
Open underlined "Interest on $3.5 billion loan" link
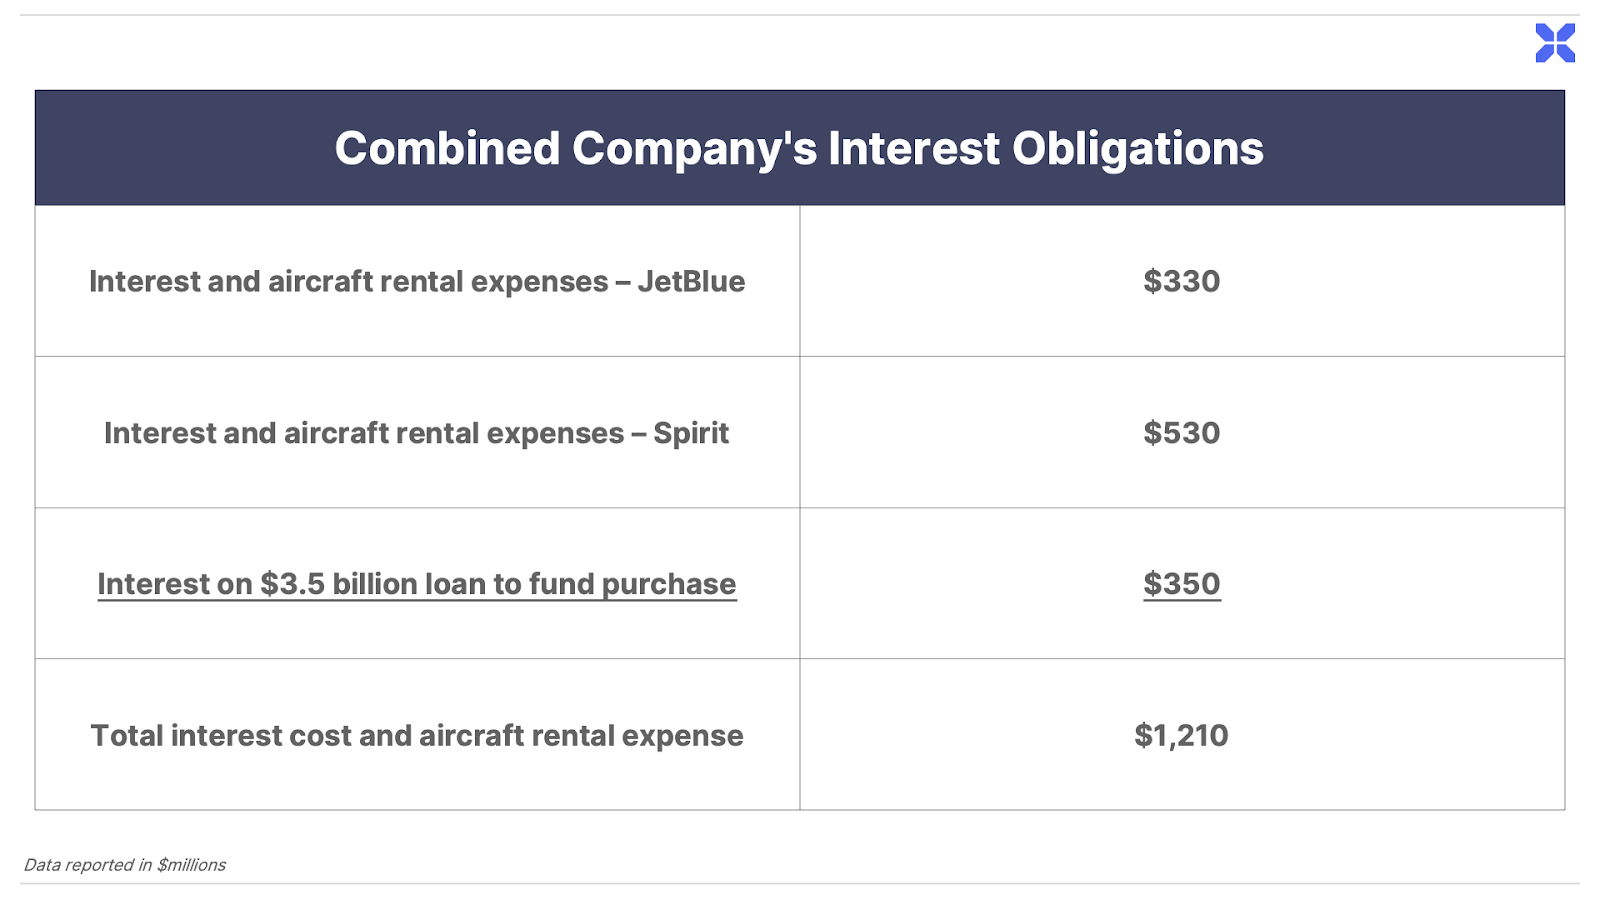point(416,584)
